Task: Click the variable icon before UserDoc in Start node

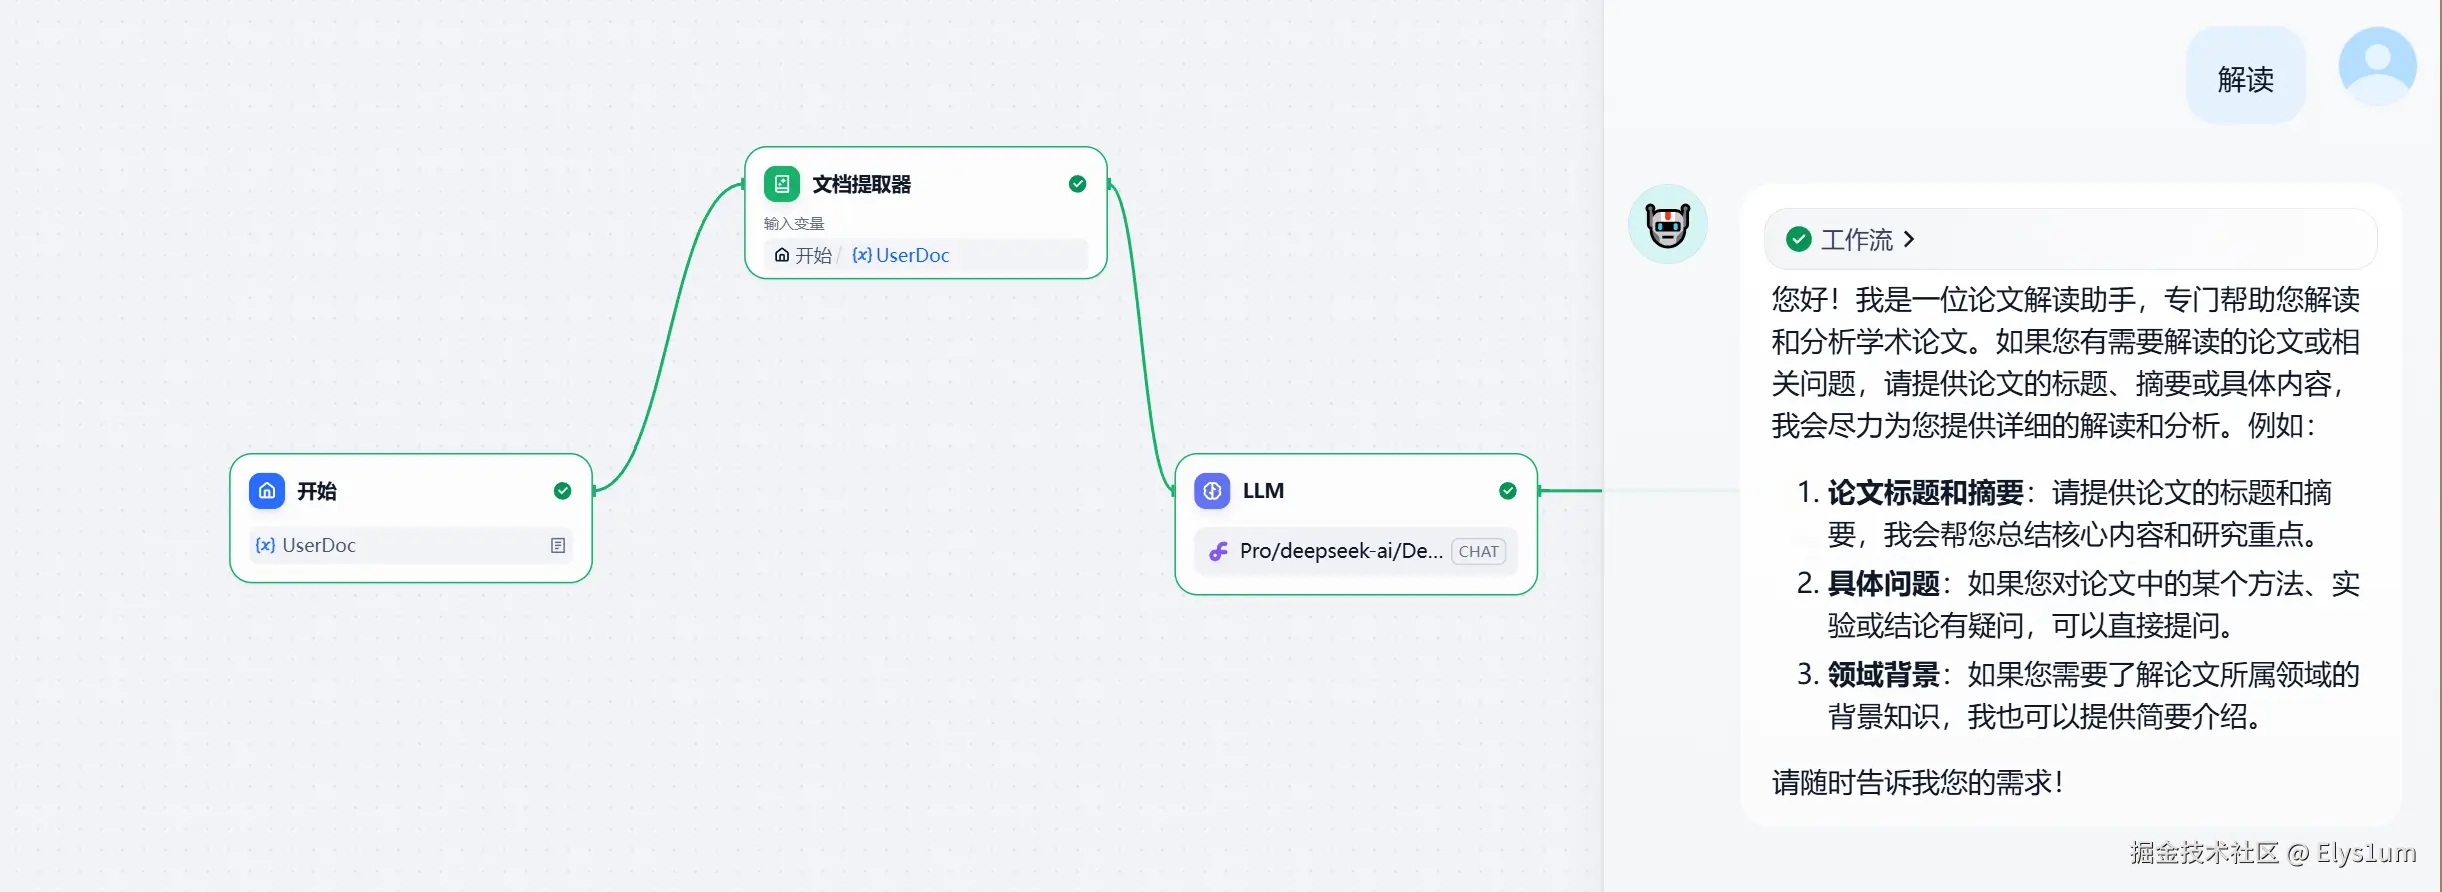Action: pyautogui.click(x=265, y=545)
